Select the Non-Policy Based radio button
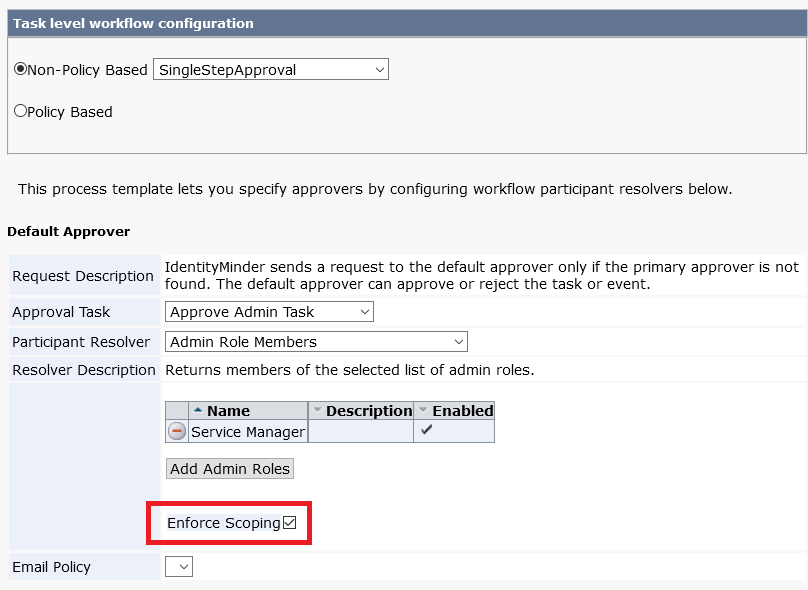808x590 pixels. [x=20, y=70]
